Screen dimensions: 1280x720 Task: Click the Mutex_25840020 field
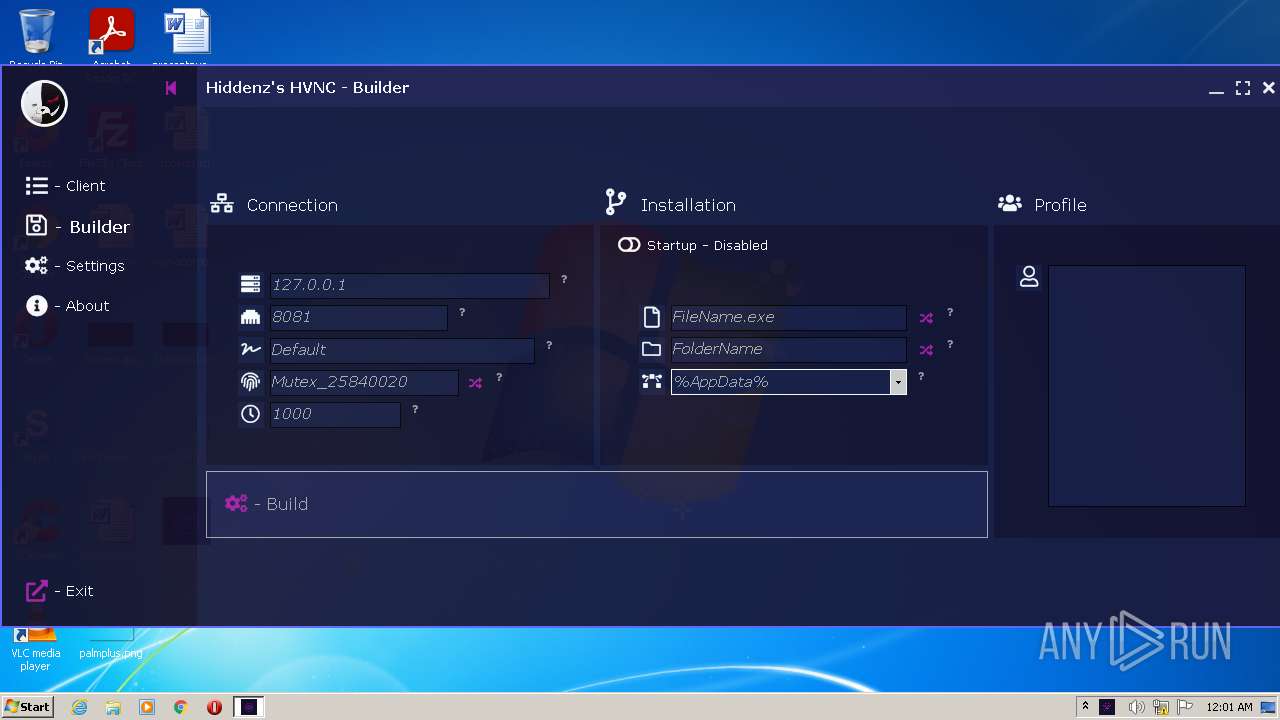pyautogui.click(x=364, y=382)
